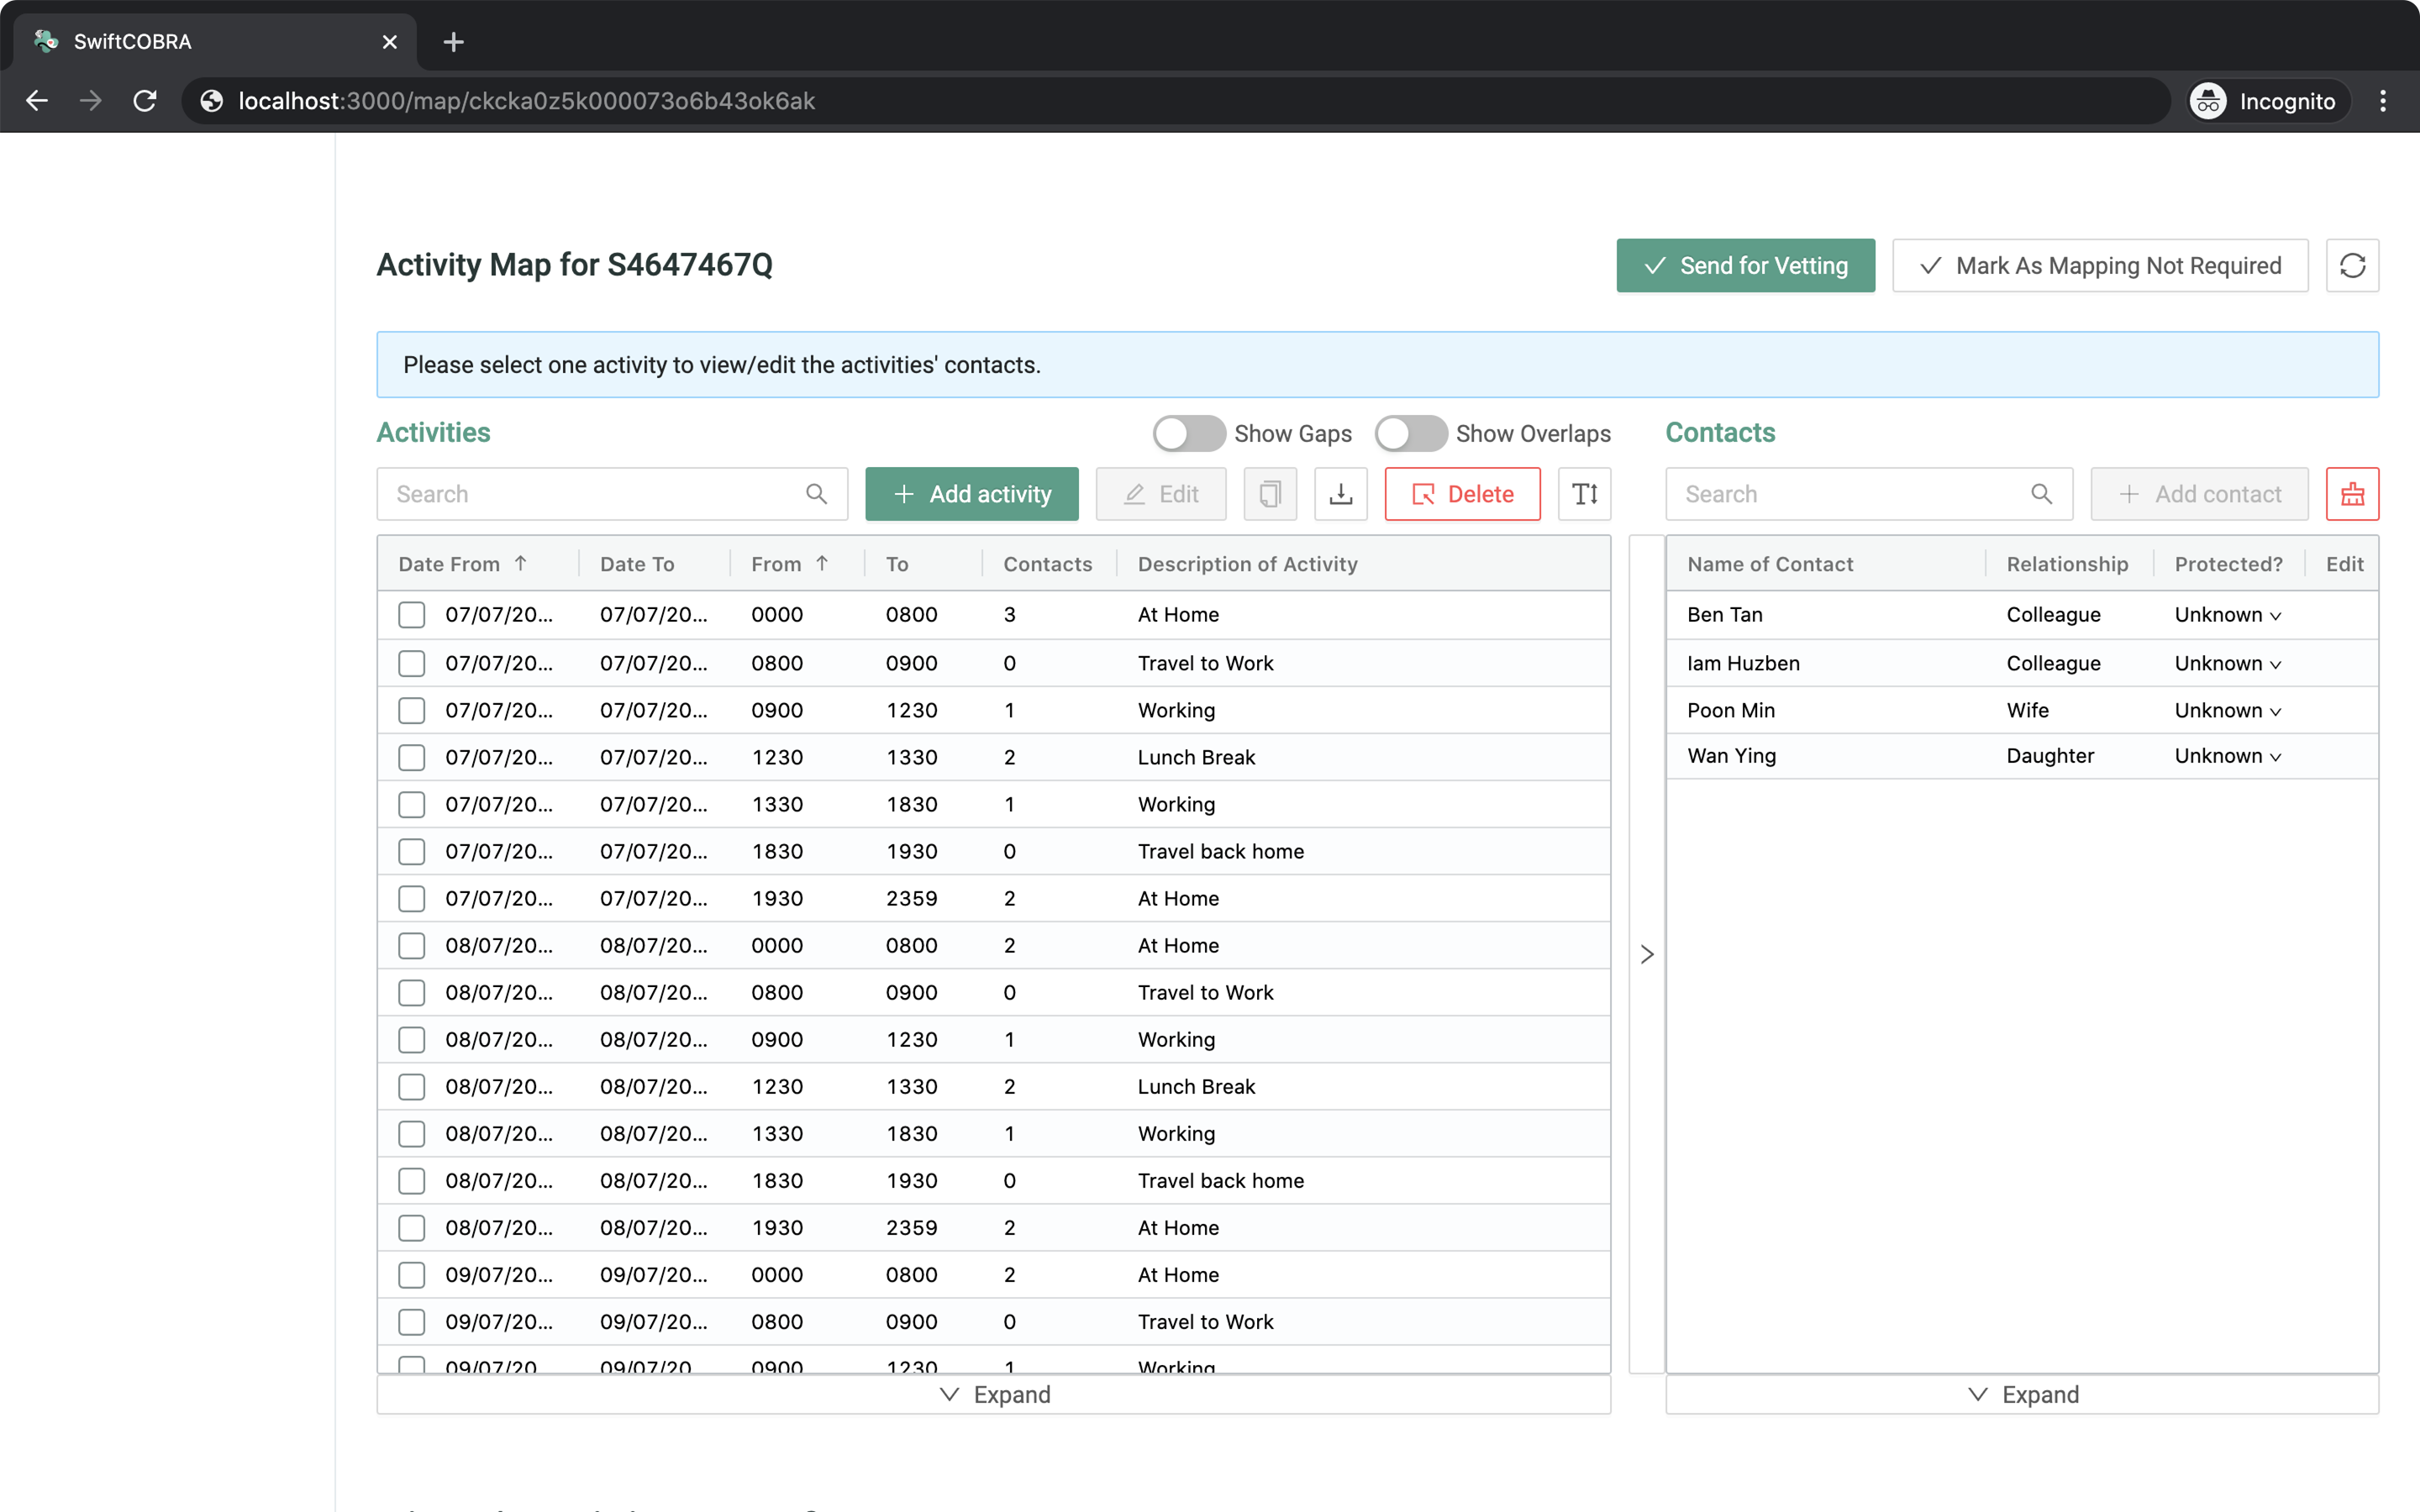Click the download activities icon
The height and width of the screenshot is (1512, 2420).
(x=1340, y=494)
